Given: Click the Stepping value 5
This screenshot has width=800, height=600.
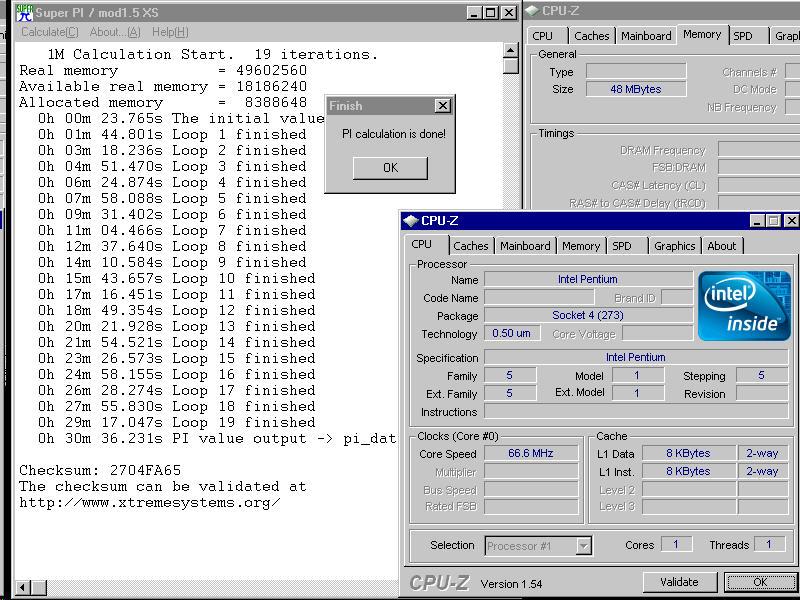Looking at the screenshot, I should [762, 376].
